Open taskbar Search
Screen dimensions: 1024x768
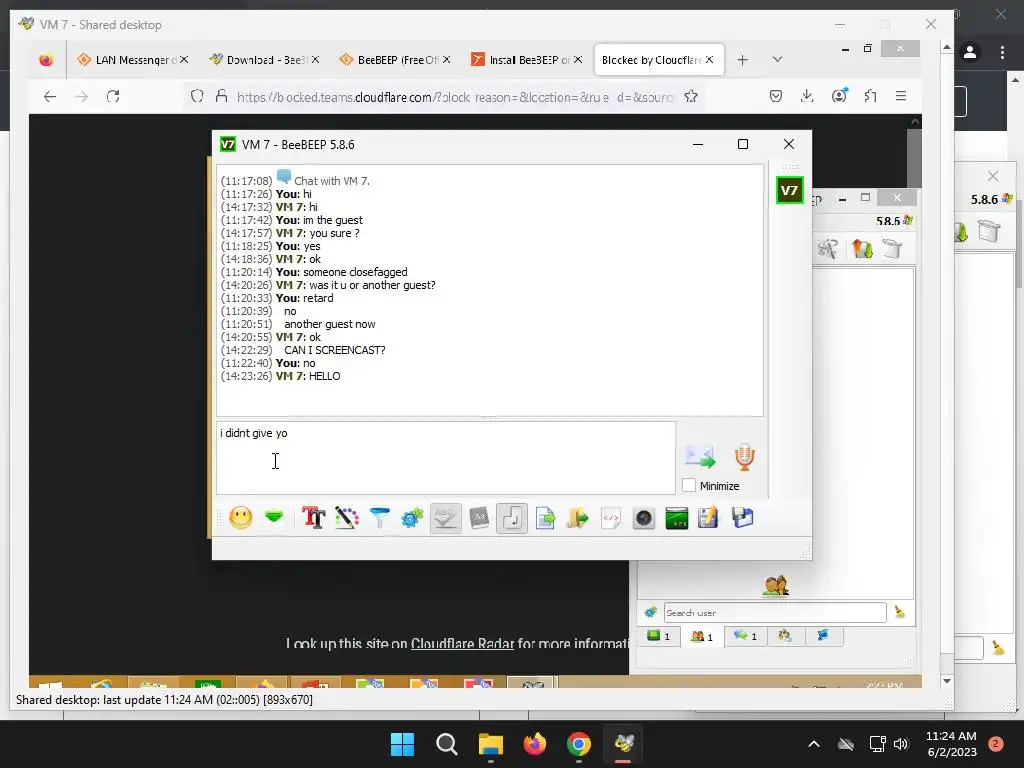pos(447,744)
